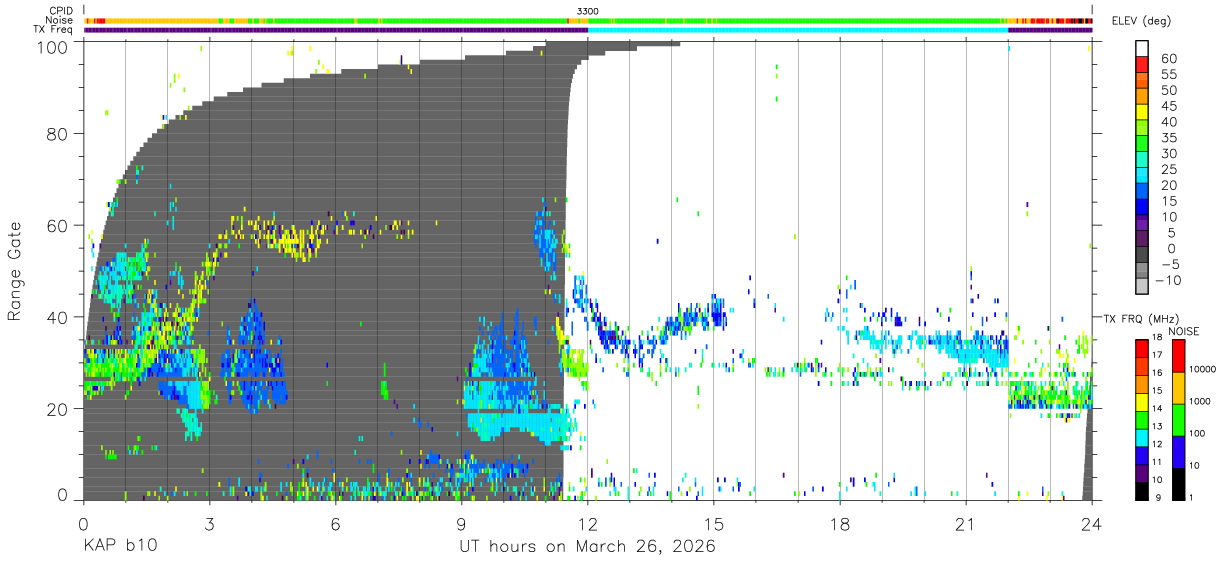Click the blue 10–100 NOISE colorbar segment
The width and height of the screenshot is (1228, 567).
click(1180, 451)
